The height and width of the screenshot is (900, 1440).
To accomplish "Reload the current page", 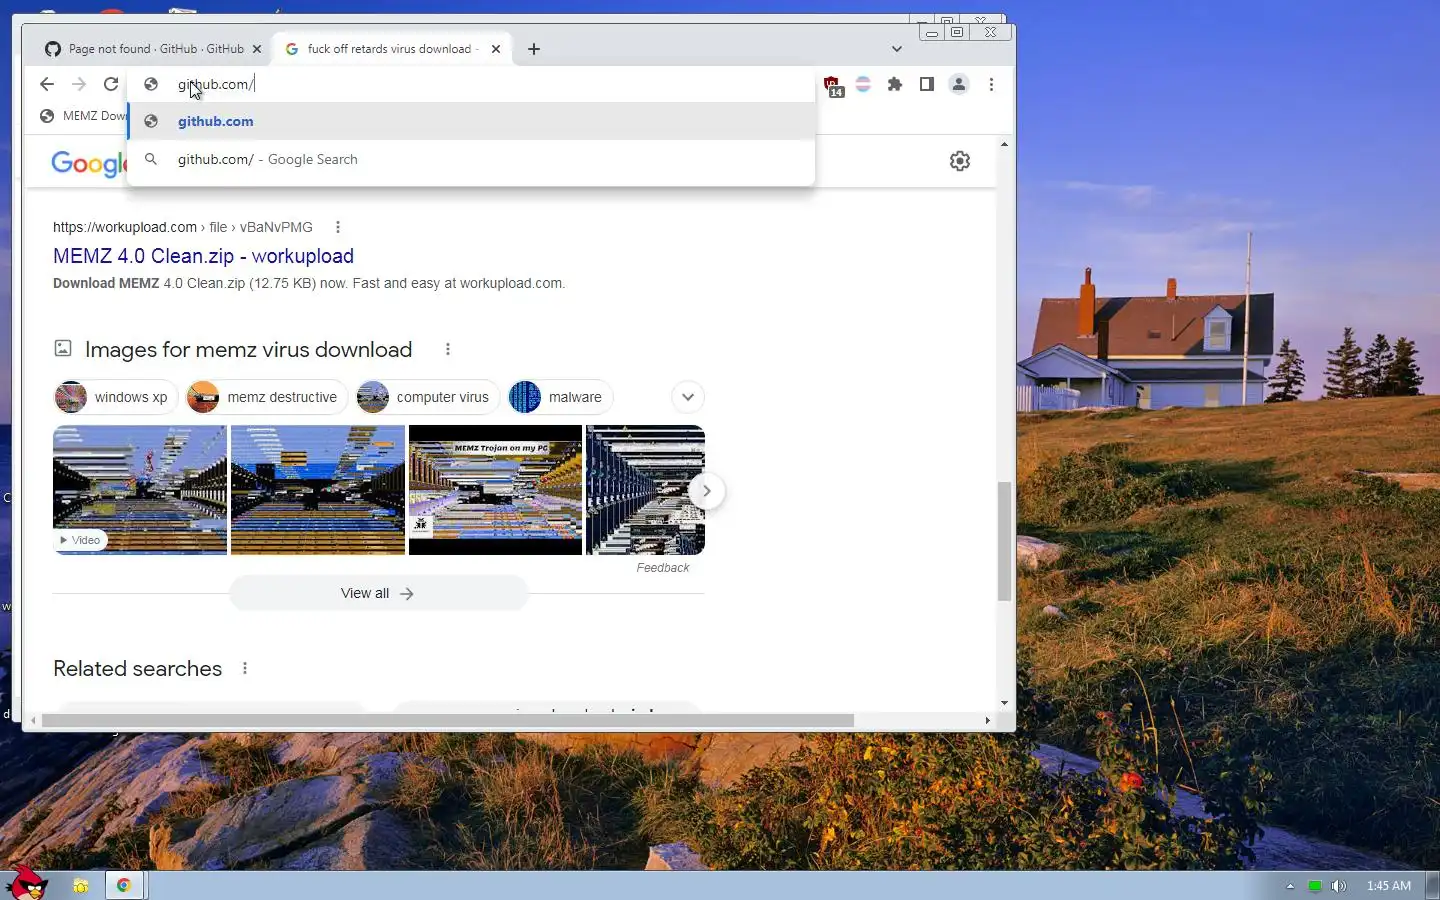I will [111, 85].
